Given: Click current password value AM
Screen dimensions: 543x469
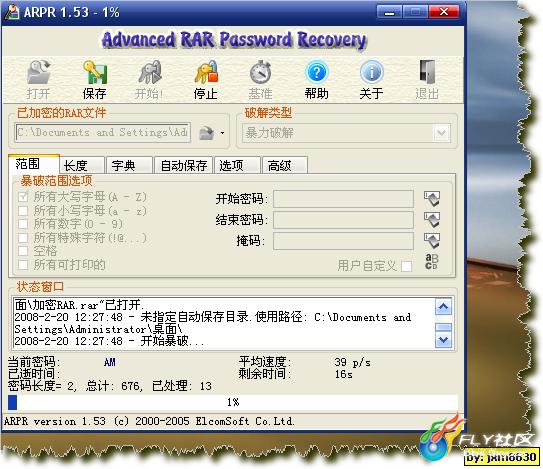Looking at the screenshot, I should coord(109,362).
